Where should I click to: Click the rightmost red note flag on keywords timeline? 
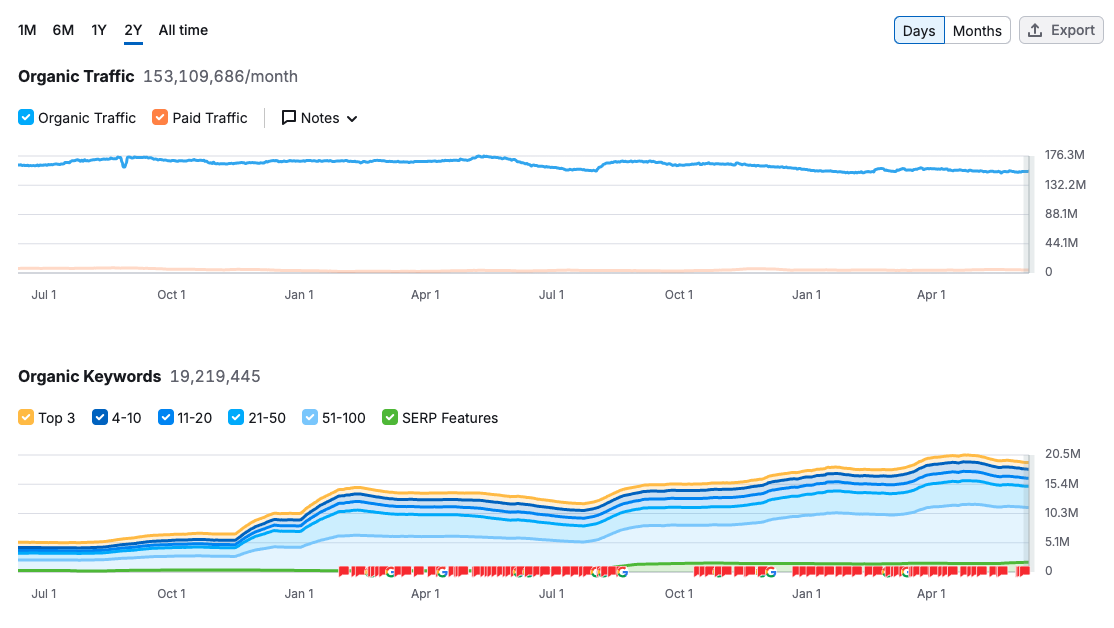[x=1022, y=572]
